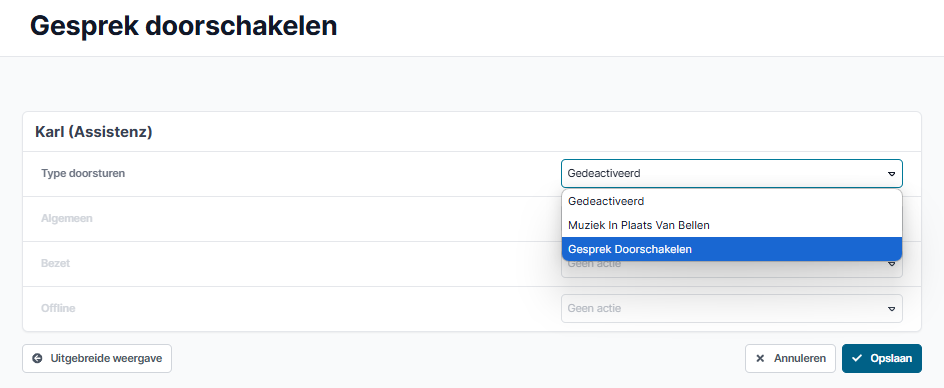The width and height of the screenshot is (944, 388).
Task: Click the back-arrow icon beside Uitgebreide weergave
Action: tap(37, 358)
